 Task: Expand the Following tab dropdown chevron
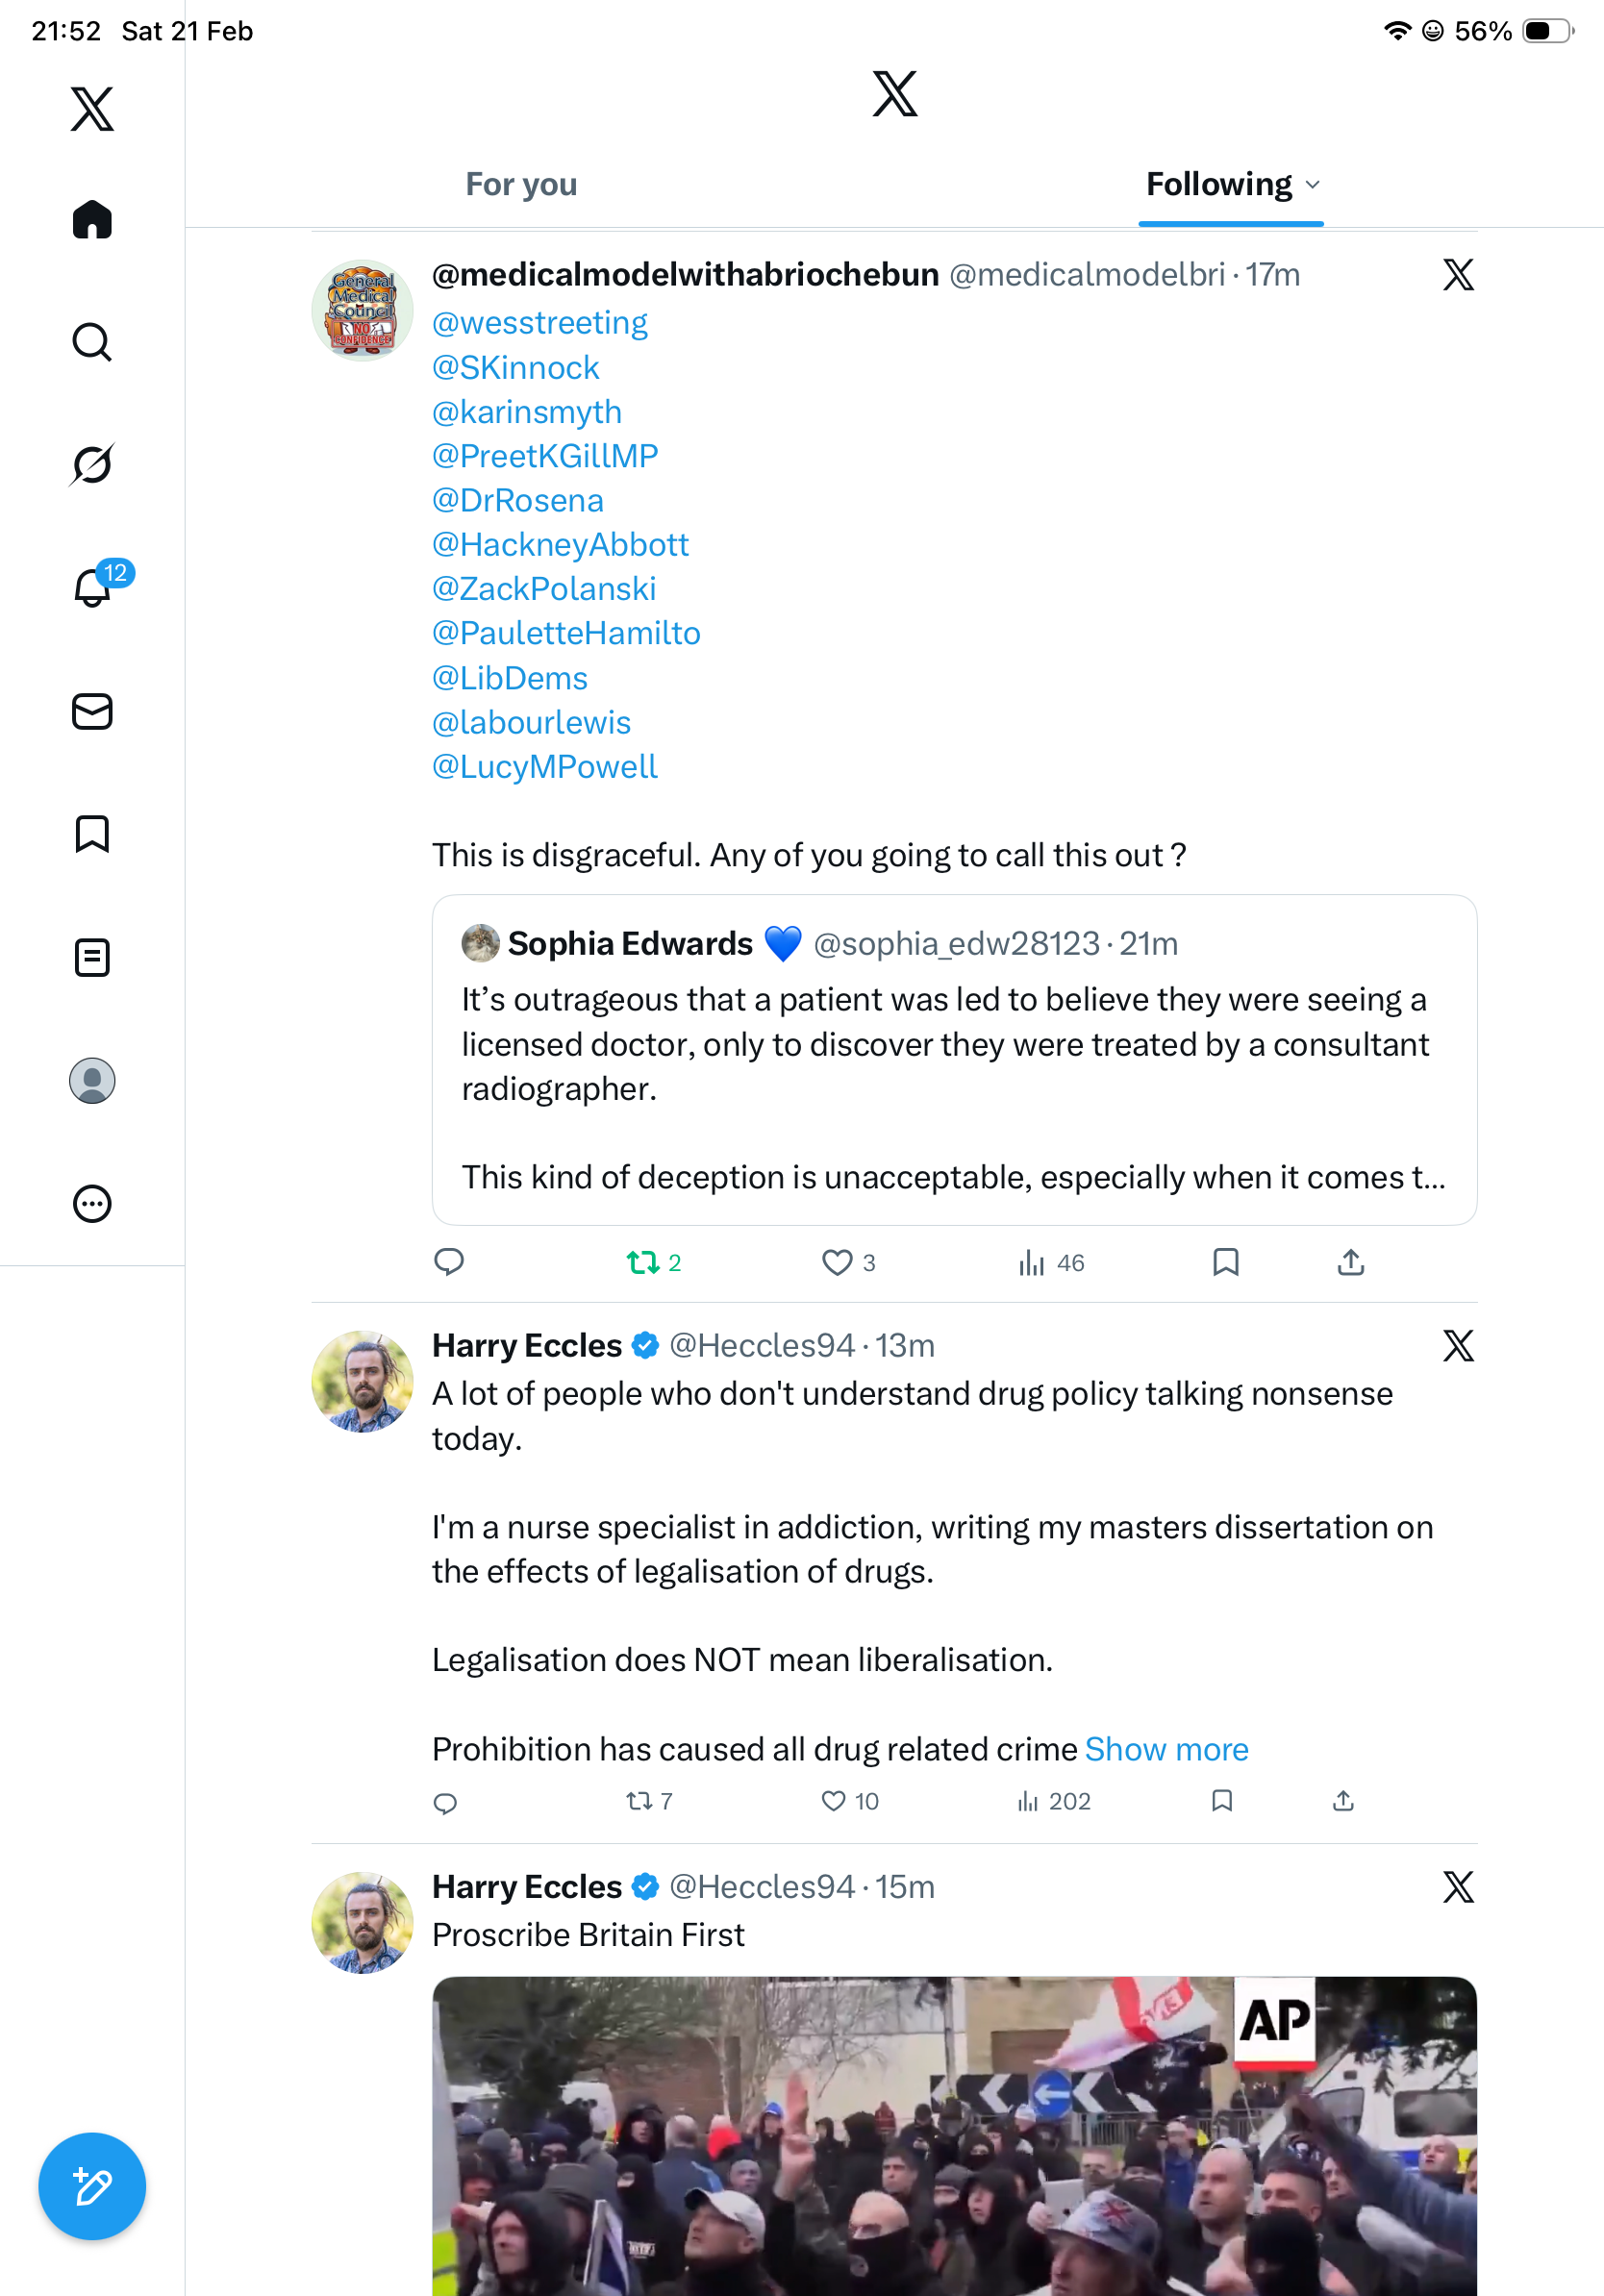point(1313,185)
